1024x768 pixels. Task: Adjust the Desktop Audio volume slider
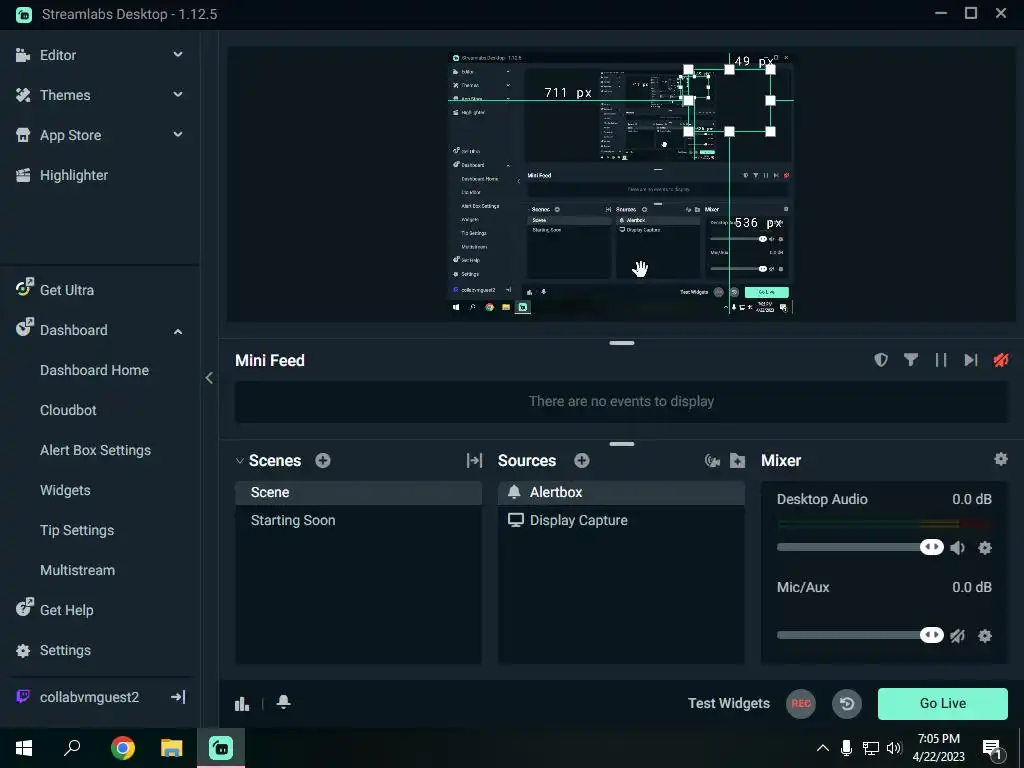pyautogui.click(x=860, y=547)
